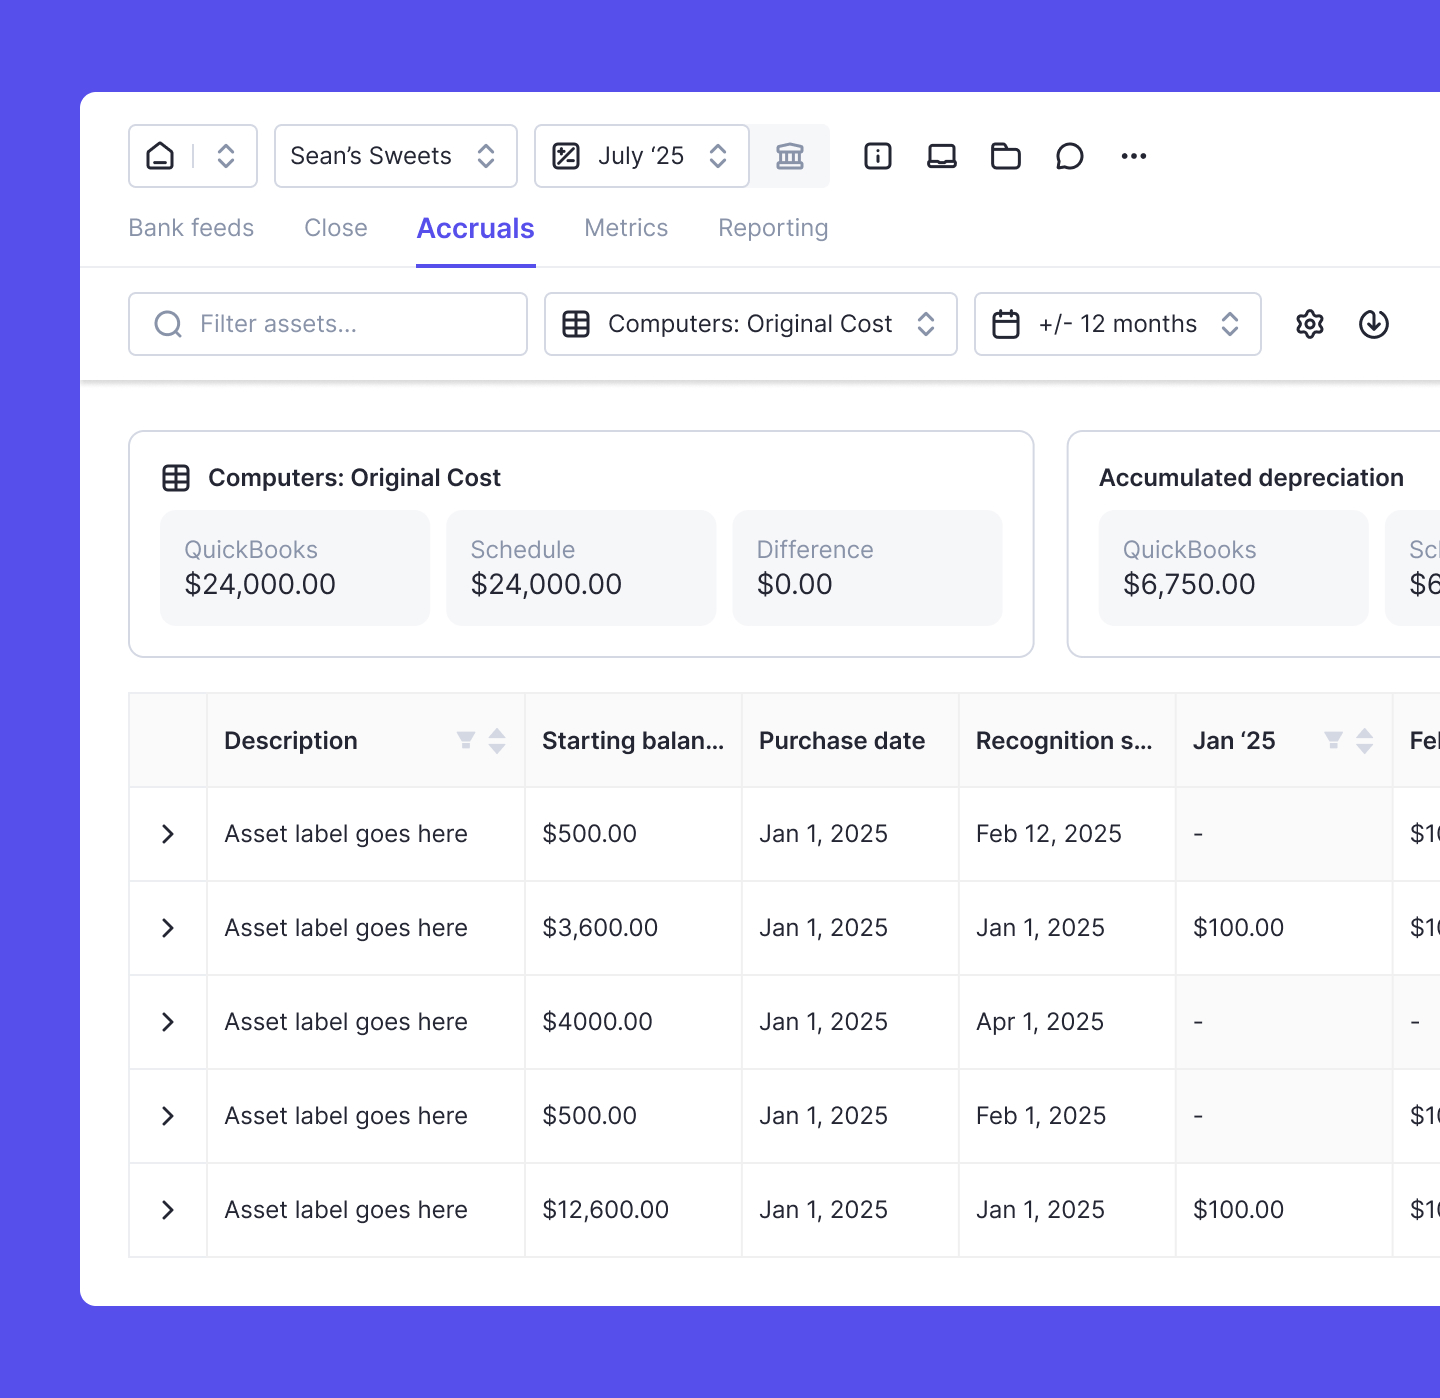The height and width of the screenshot is (1398, 1440).
Task: Sort the Jan '25 column
Action: click(x=1364, y=740)
